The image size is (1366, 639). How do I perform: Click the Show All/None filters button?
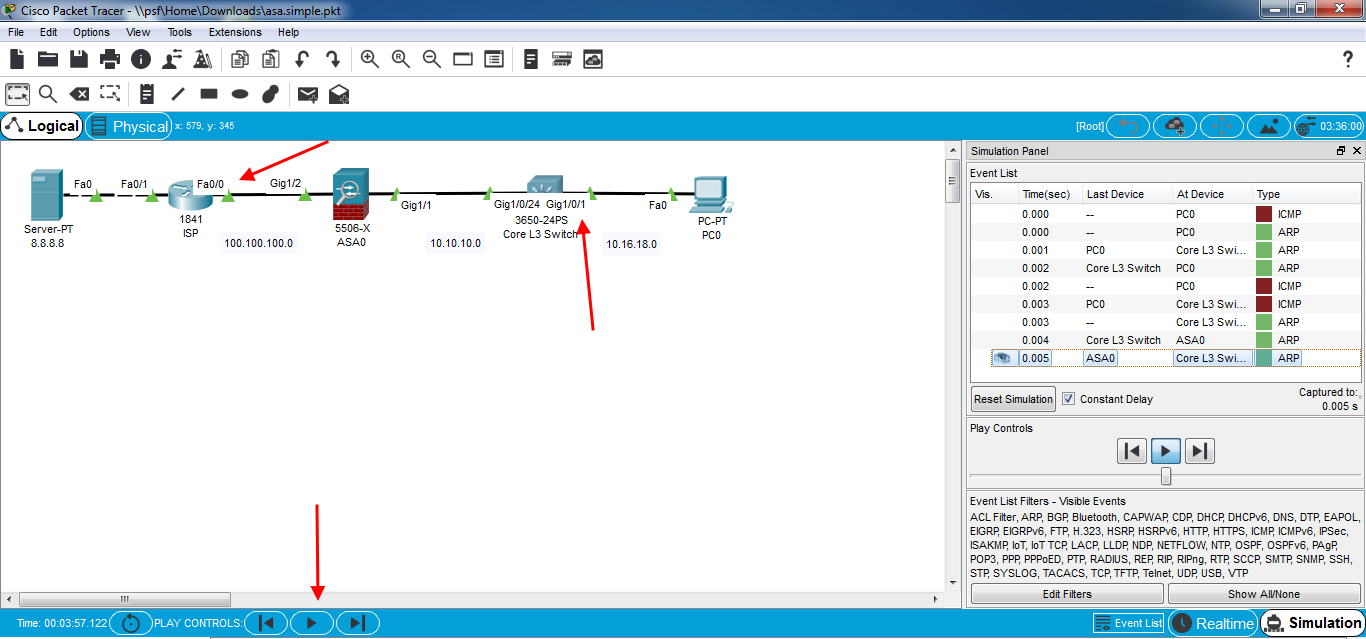click(x=1267, y=593)
